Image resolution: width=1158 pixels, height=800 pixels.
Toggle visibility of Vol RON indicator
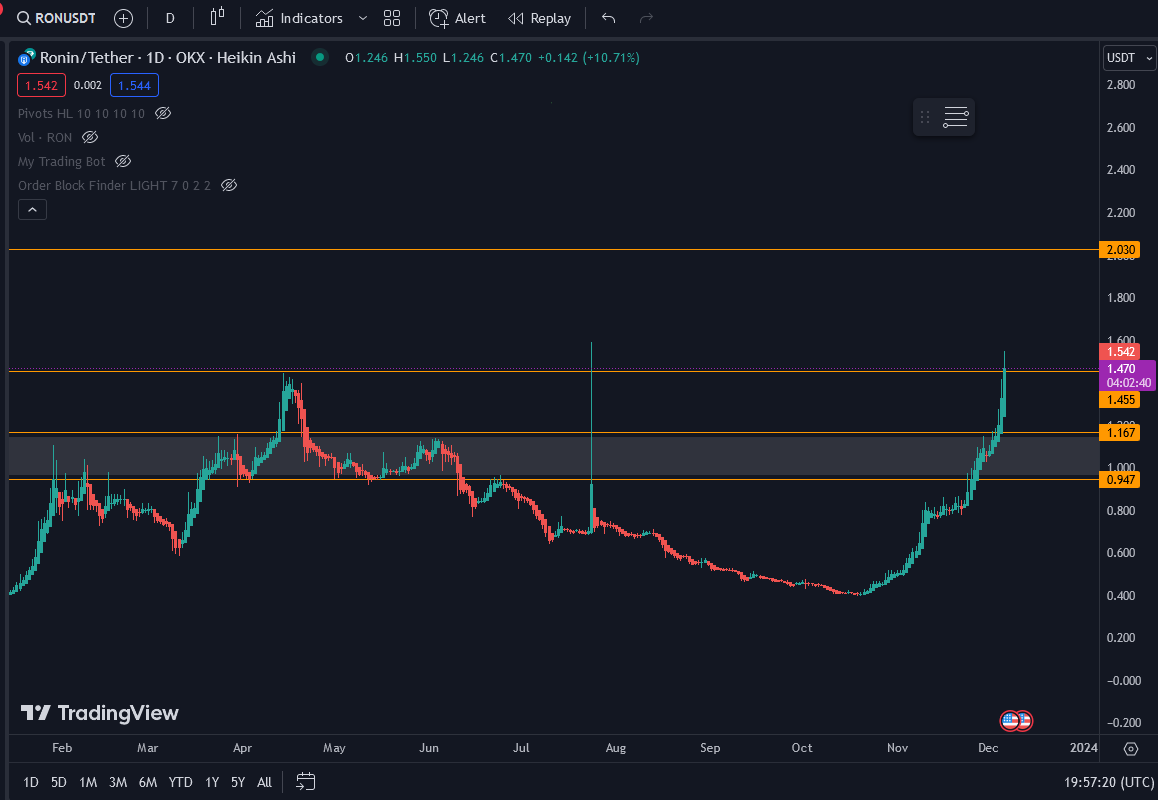(x=90, y=137)
